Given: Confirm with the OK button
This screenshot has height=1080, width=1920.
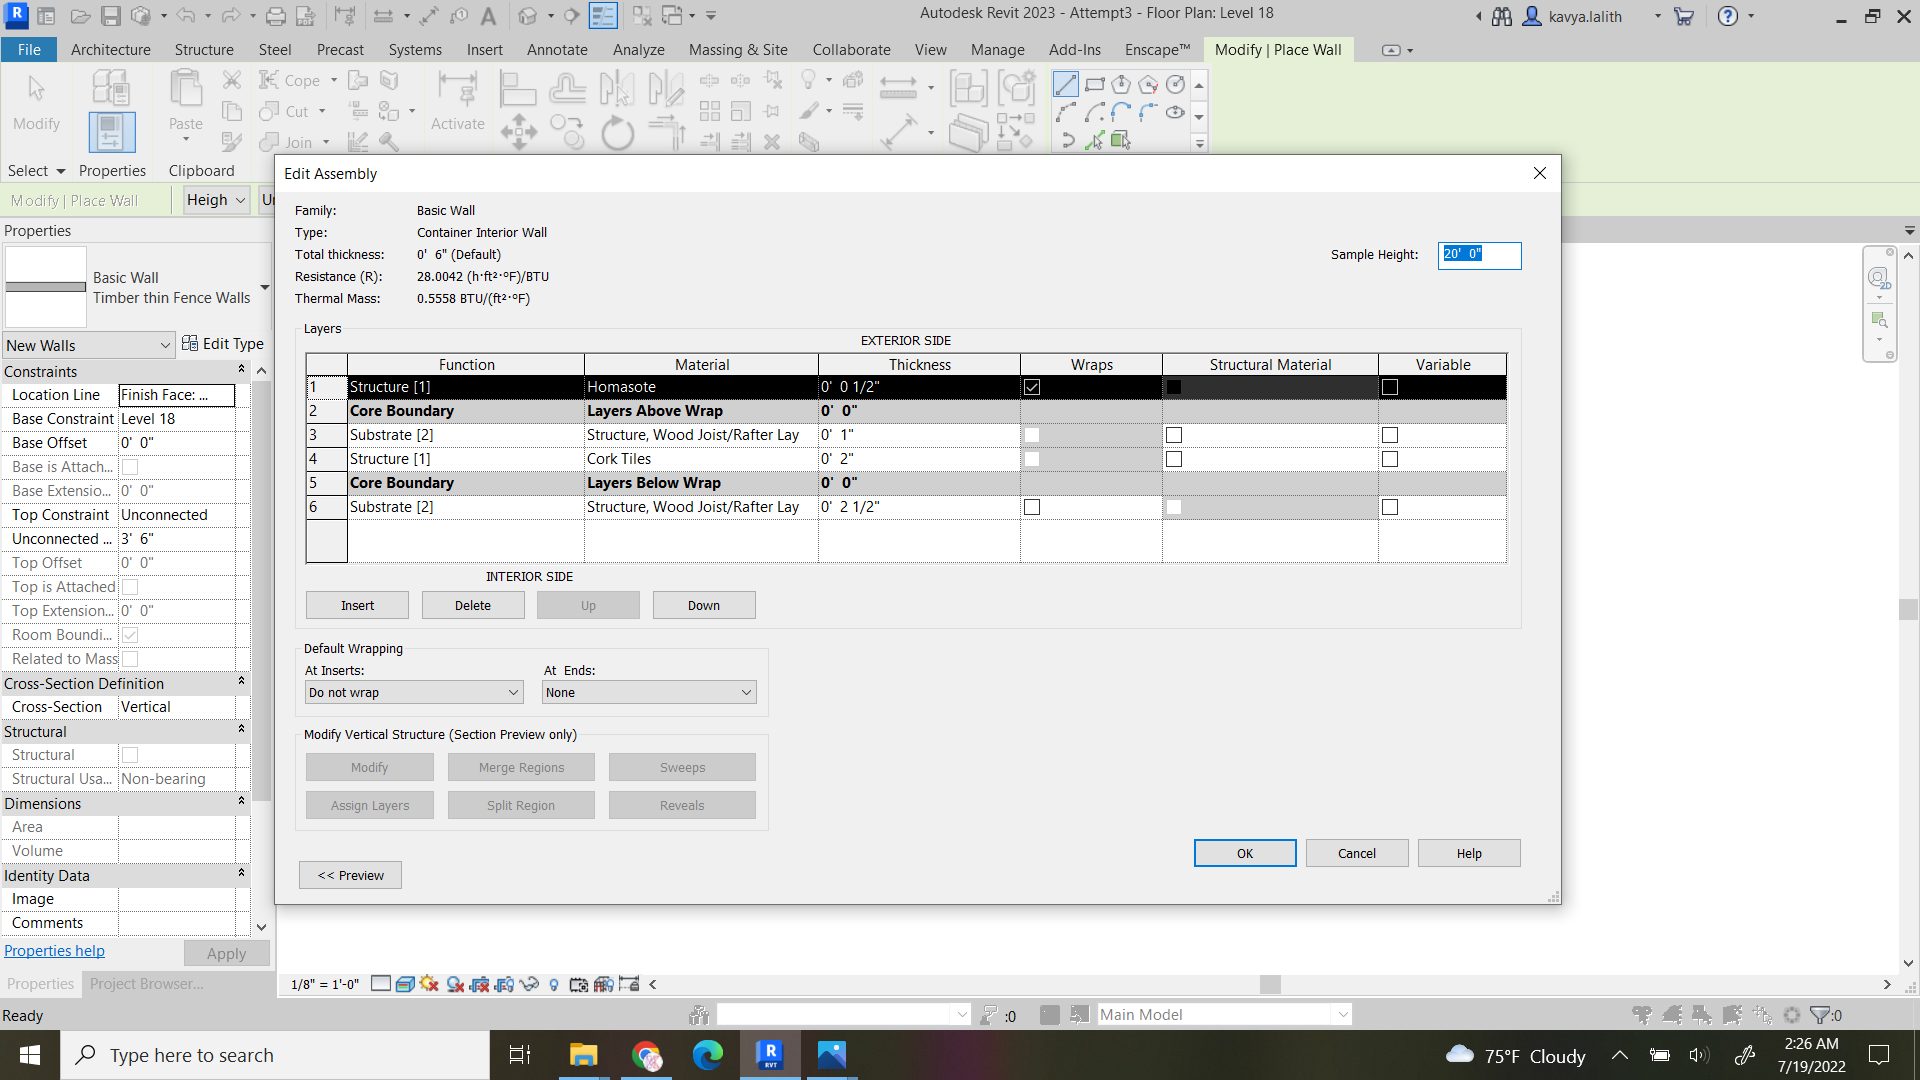Looking at the screenshot, I should click(1245, 853).
